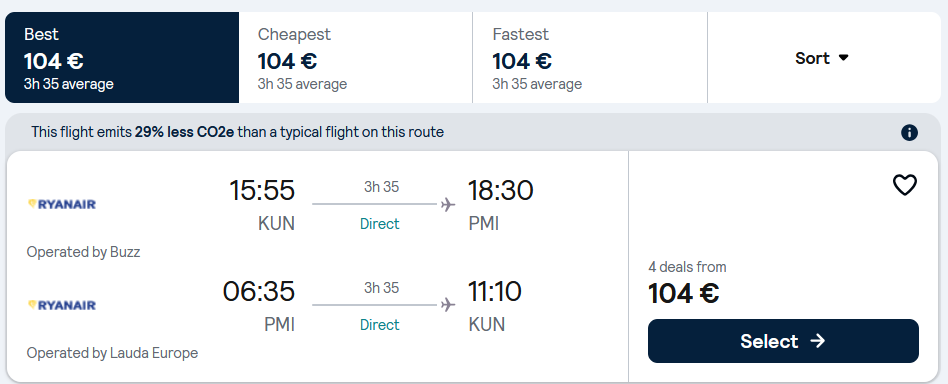Click the outbound Direct label

click(x=380, y=224)
